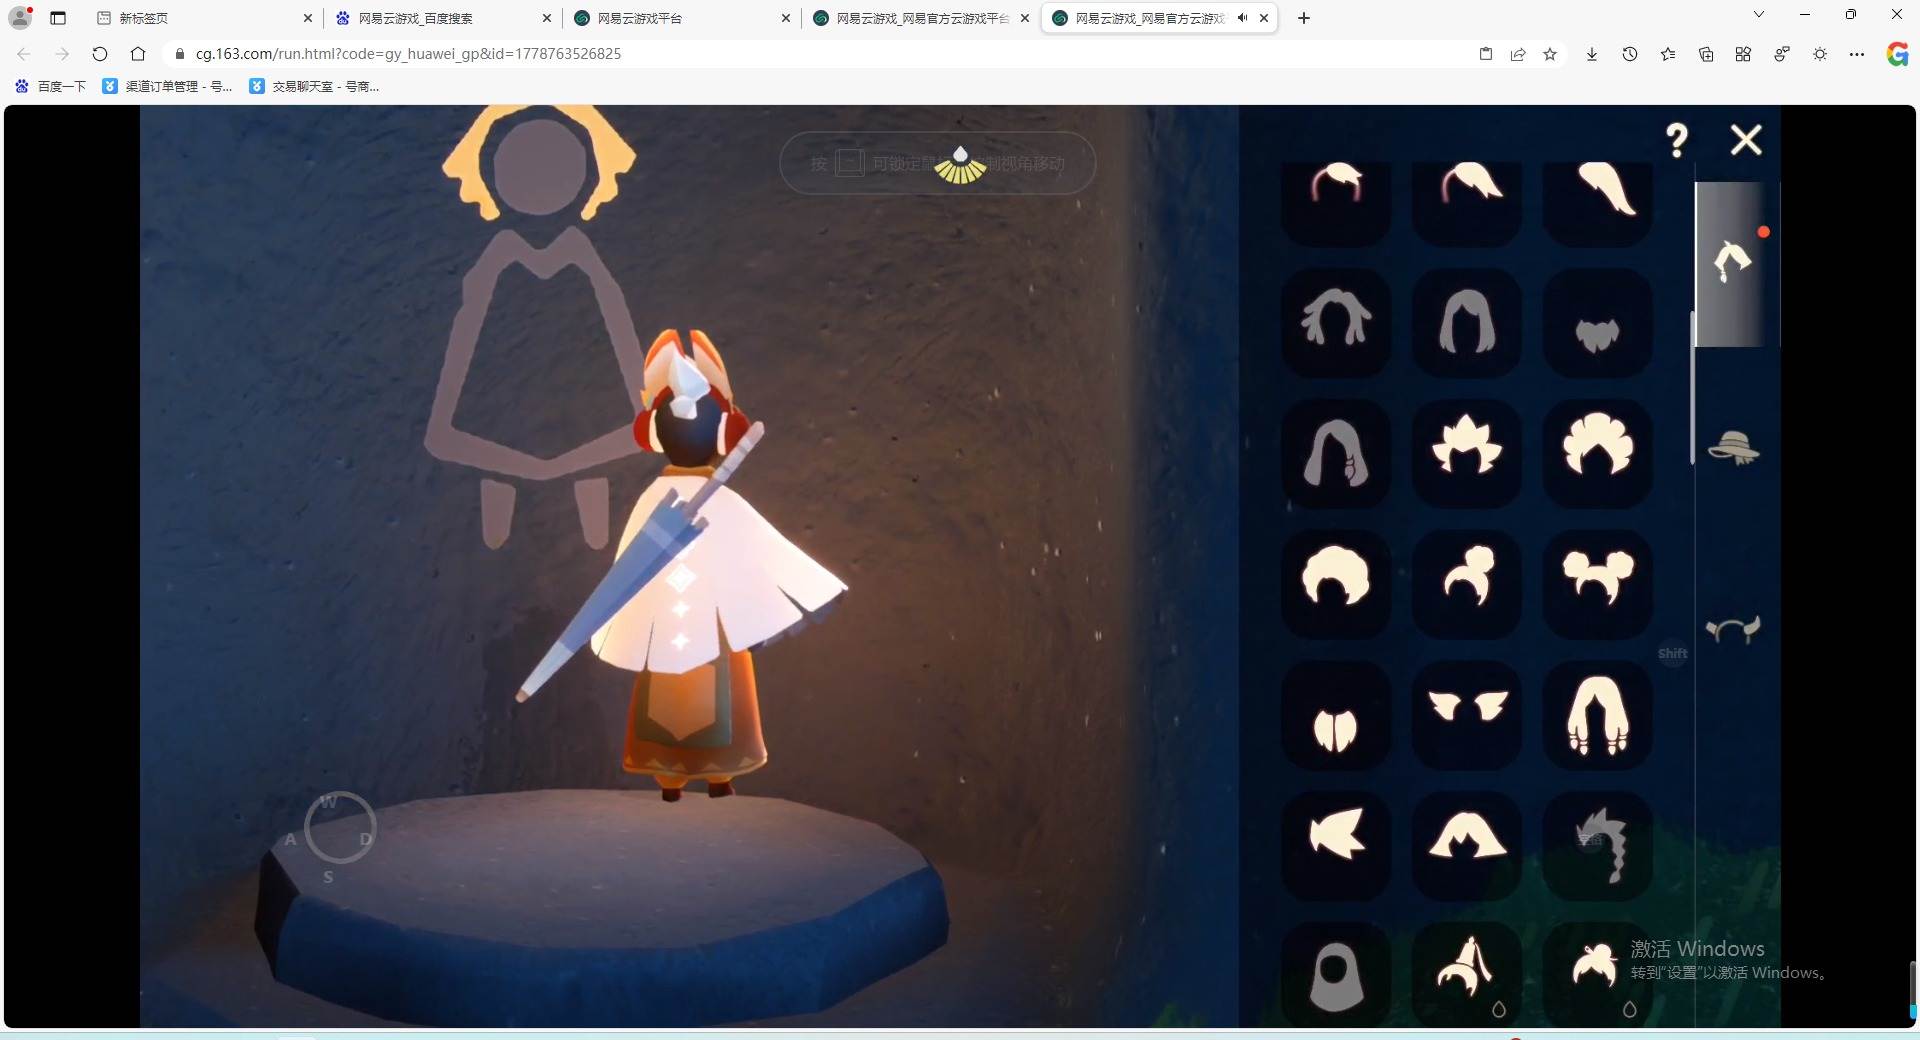The image size is (1920, 1040).
Task: Close the 网易云游戏_百度搜索 tab
Action: pos(547,18)
